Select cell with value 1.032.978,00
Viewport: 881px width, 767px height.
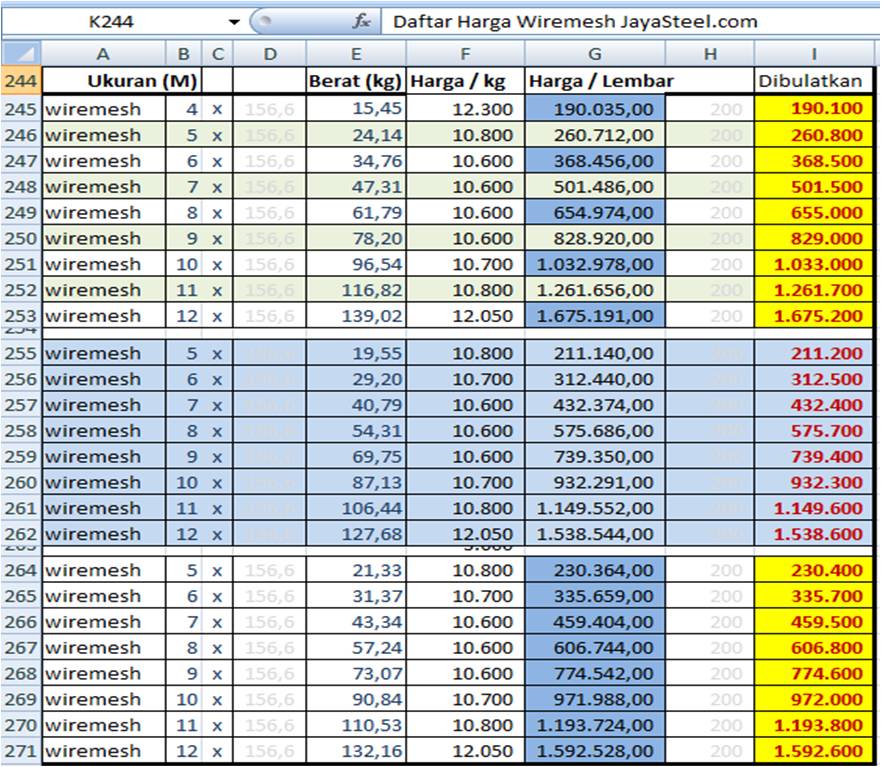tap(595, 264)
